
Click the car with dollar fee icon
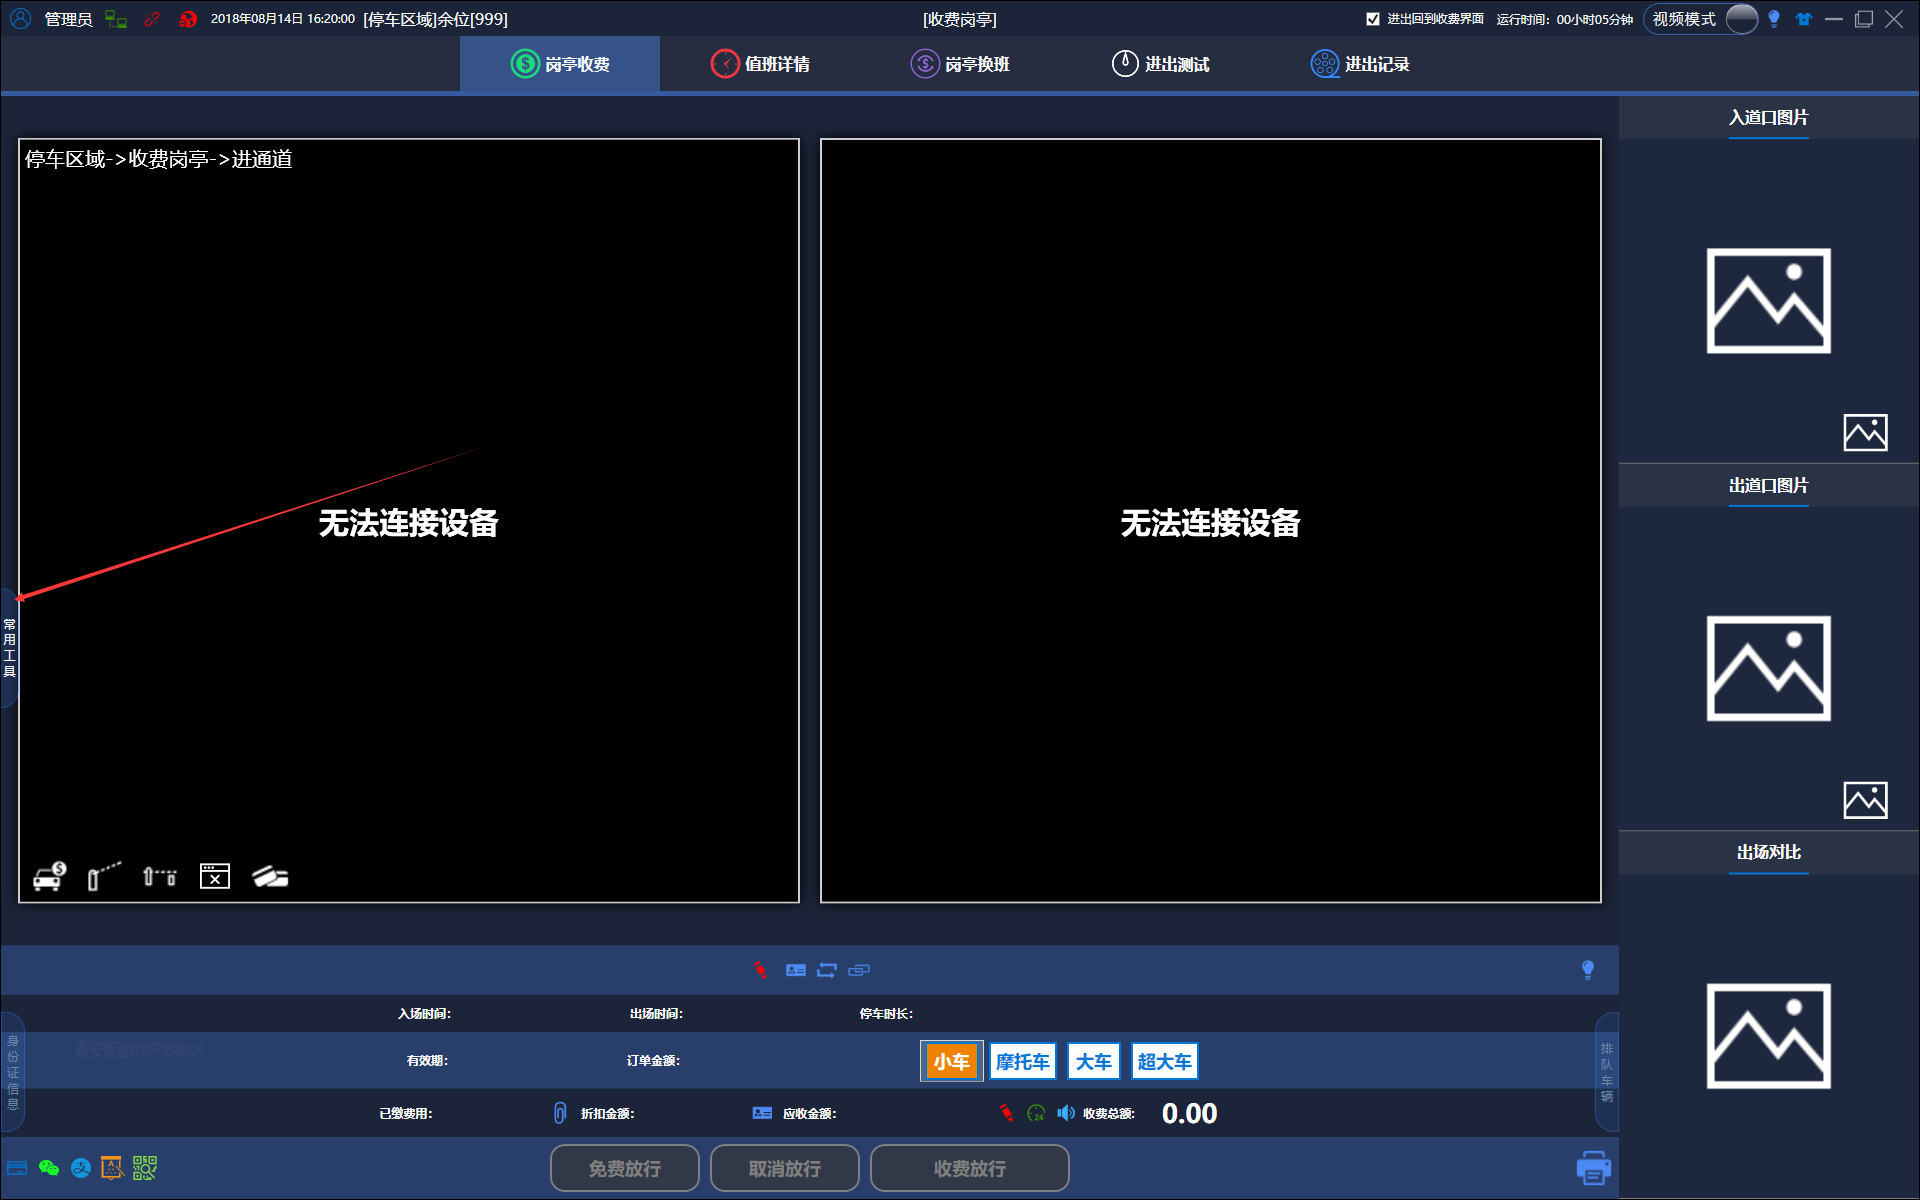[x=49, y=876]
